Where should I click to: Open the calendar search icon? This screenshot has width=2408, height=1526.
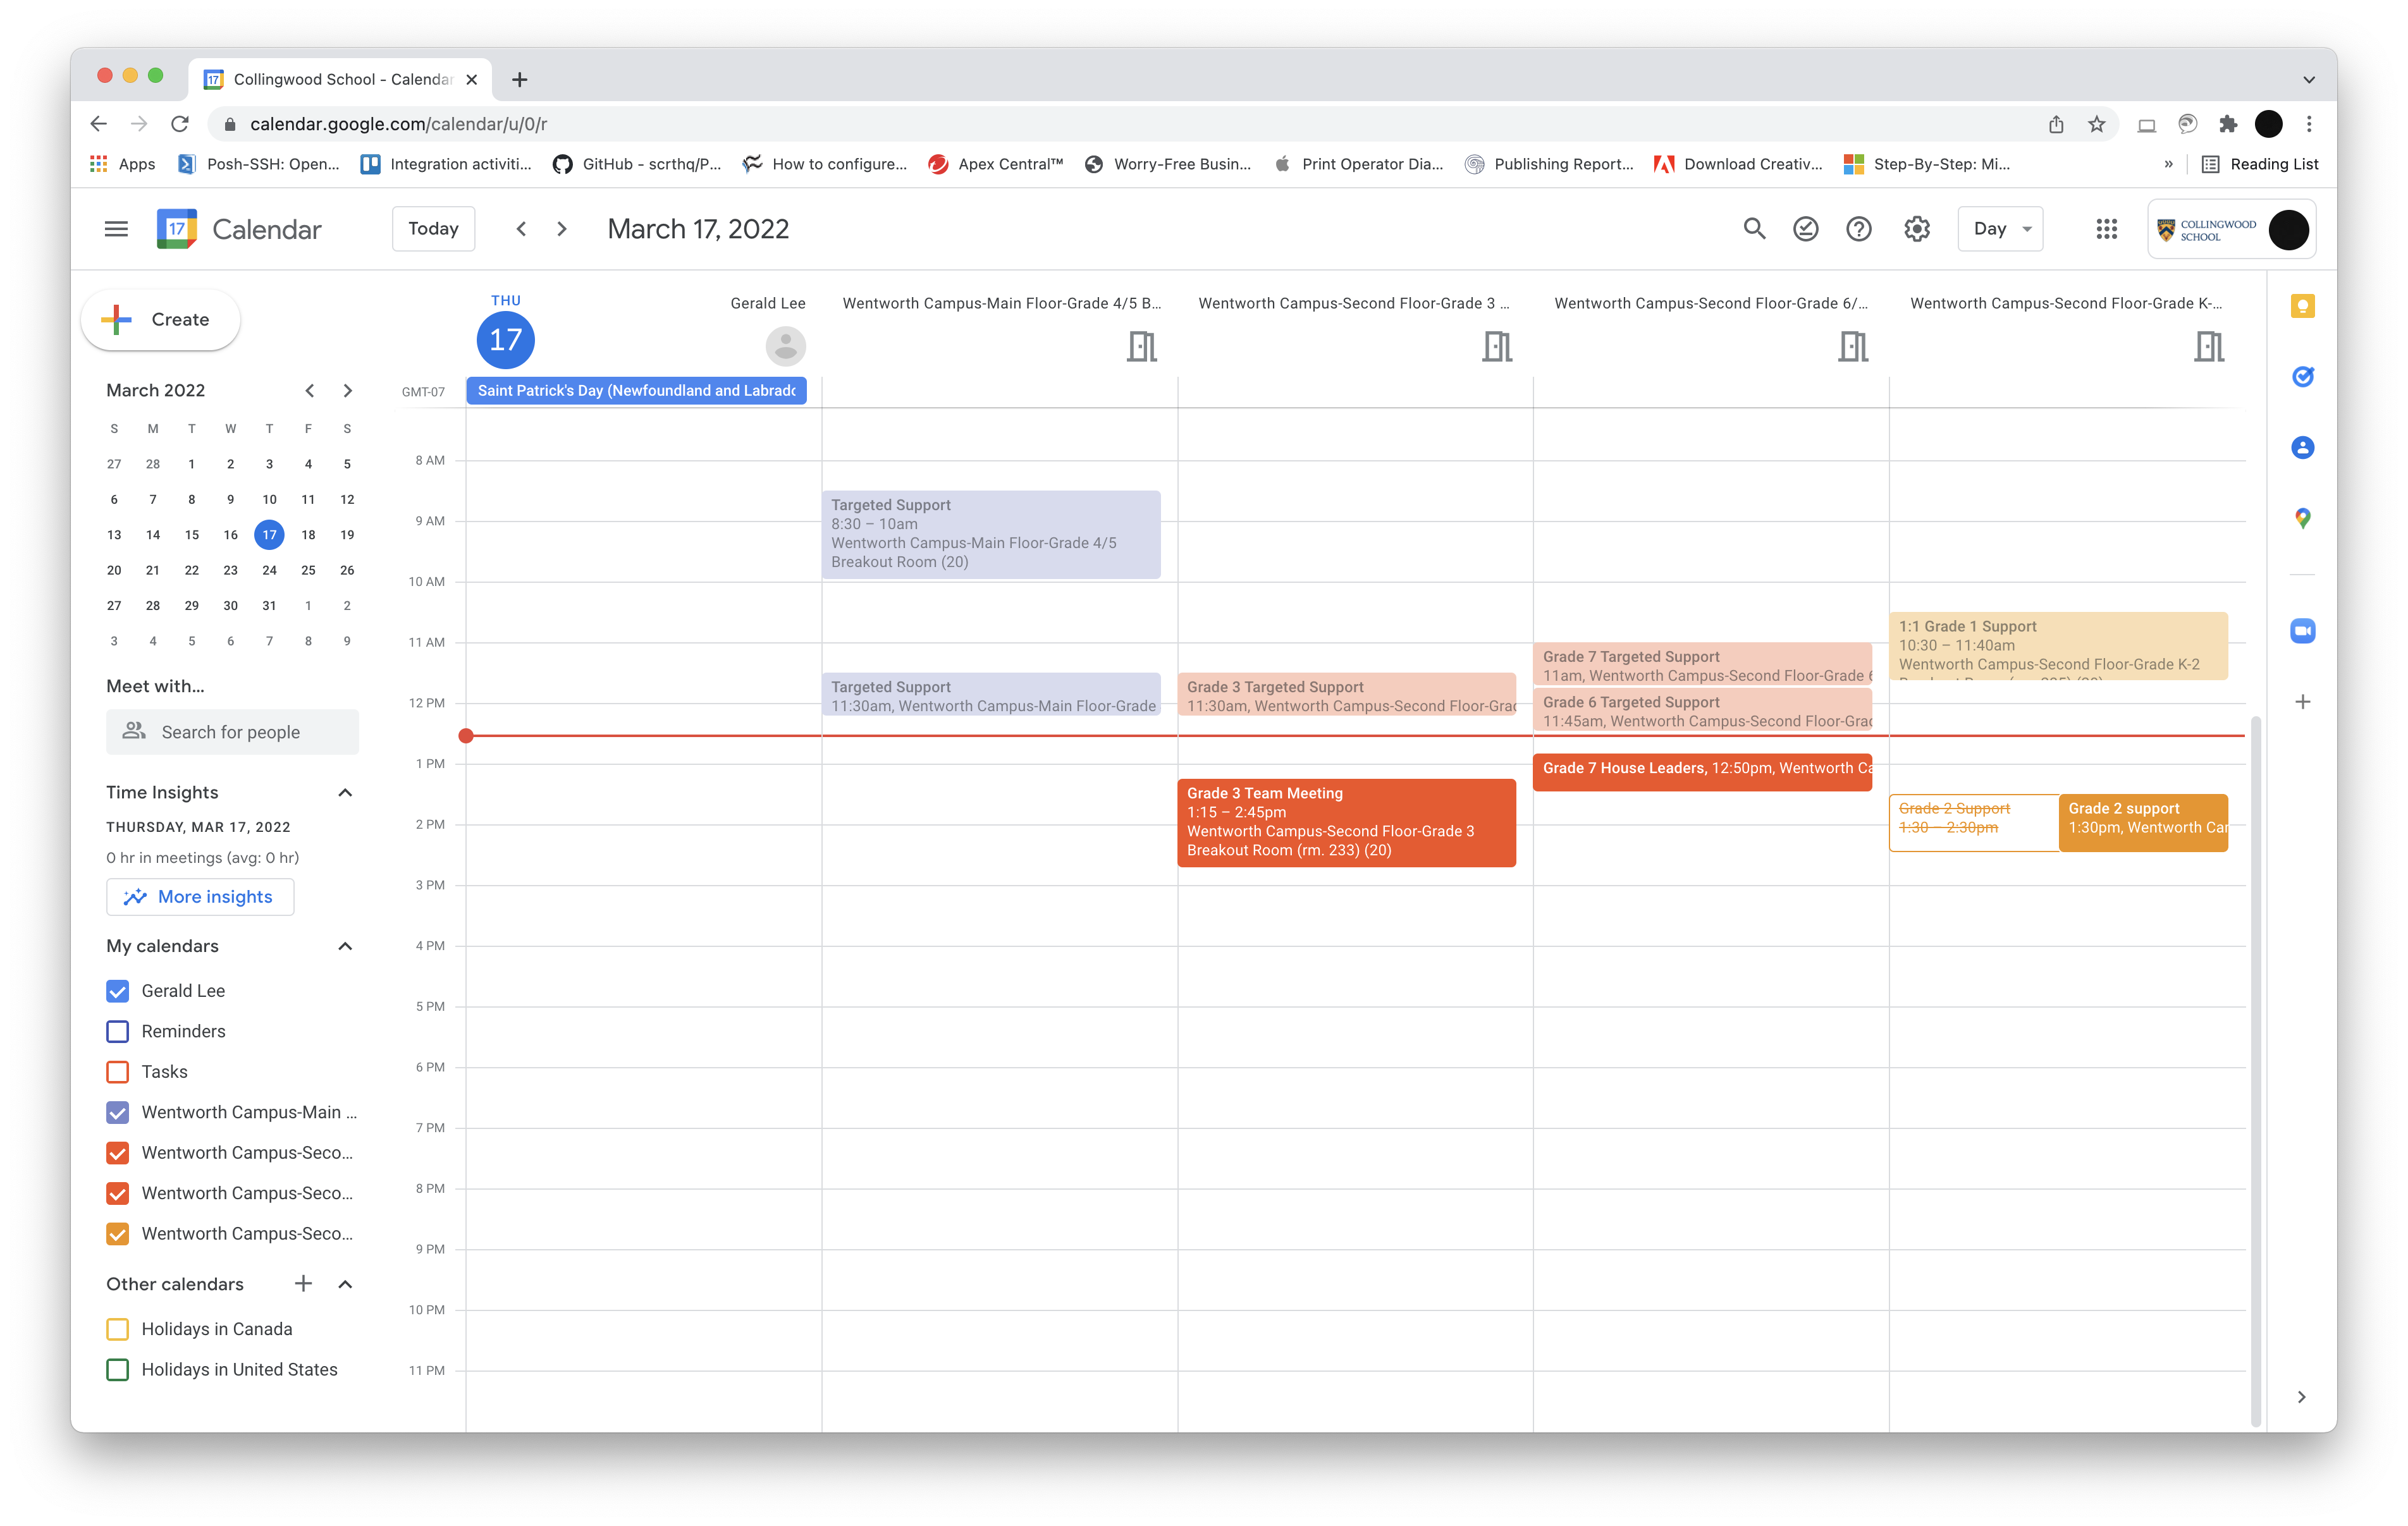[x=1754, y=229]
